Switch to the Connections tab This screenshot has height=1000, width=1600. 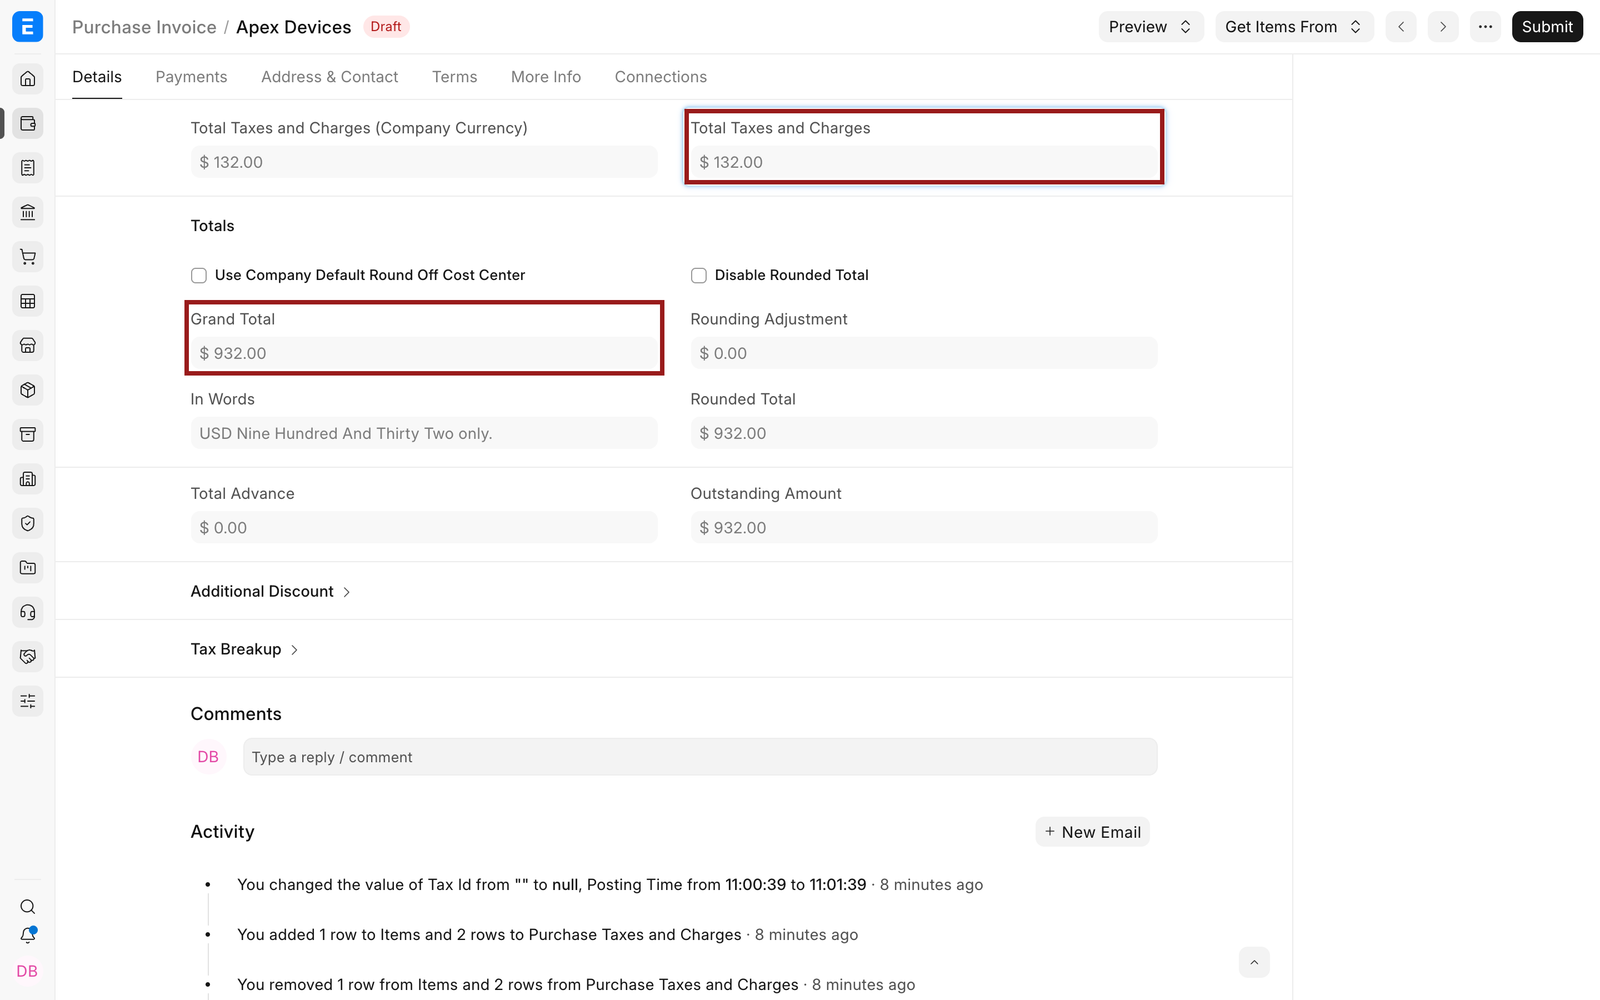click(660, 77)
